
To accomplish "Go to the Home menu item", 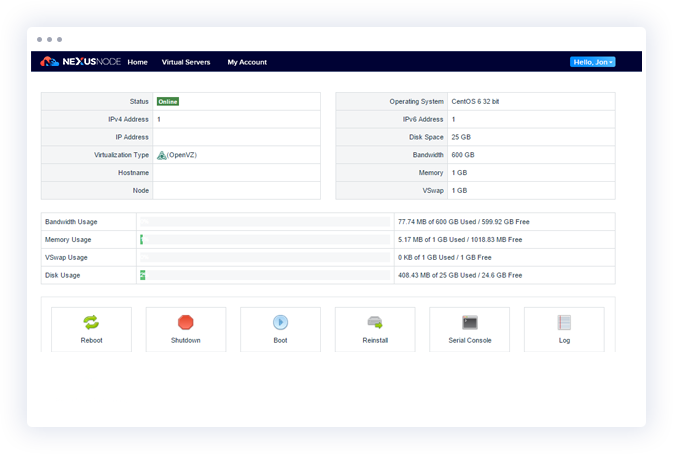I will (x=137, y=62).
